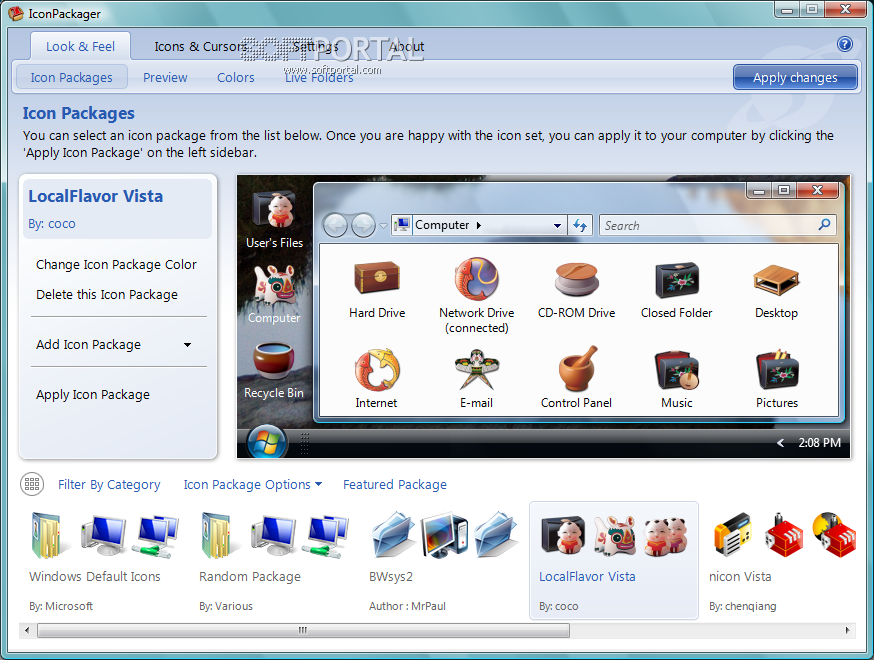Viewport: 874px width, 660px height.
Task: Open the Icon Package Options menu
Action: click(252, 484)
